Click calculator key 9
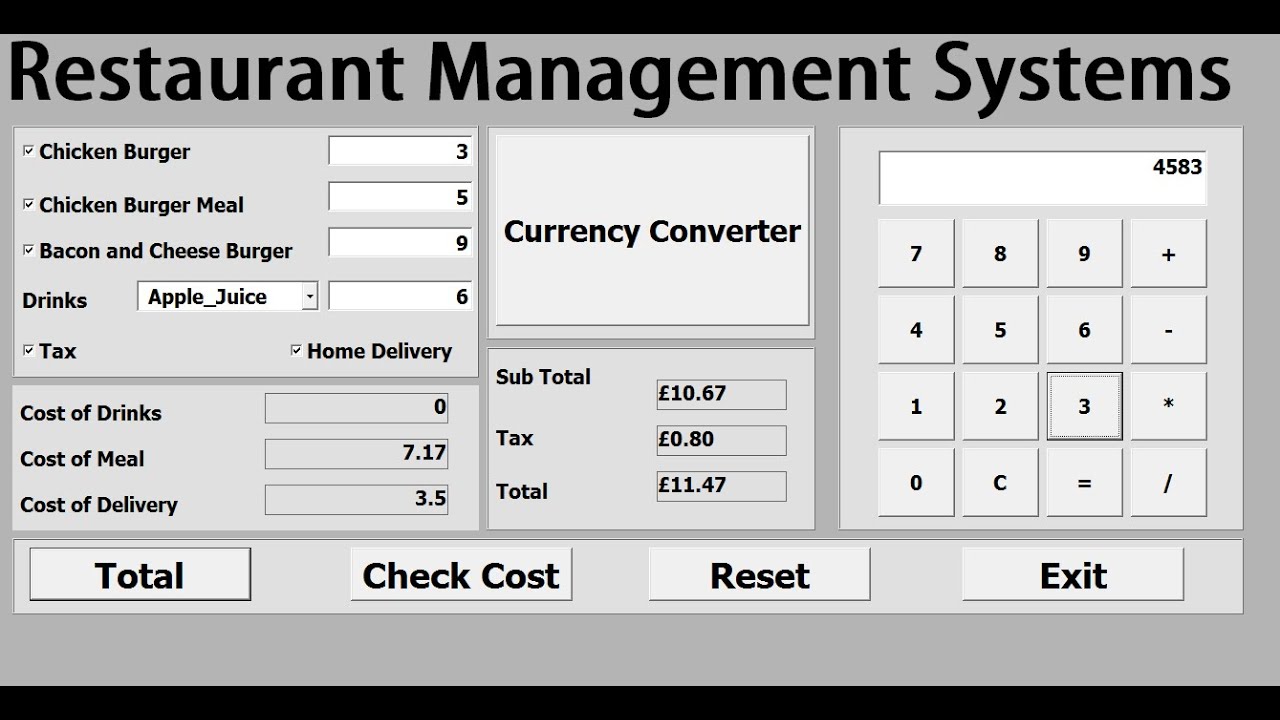The image size is (1280, 720). pos(1084,254)
